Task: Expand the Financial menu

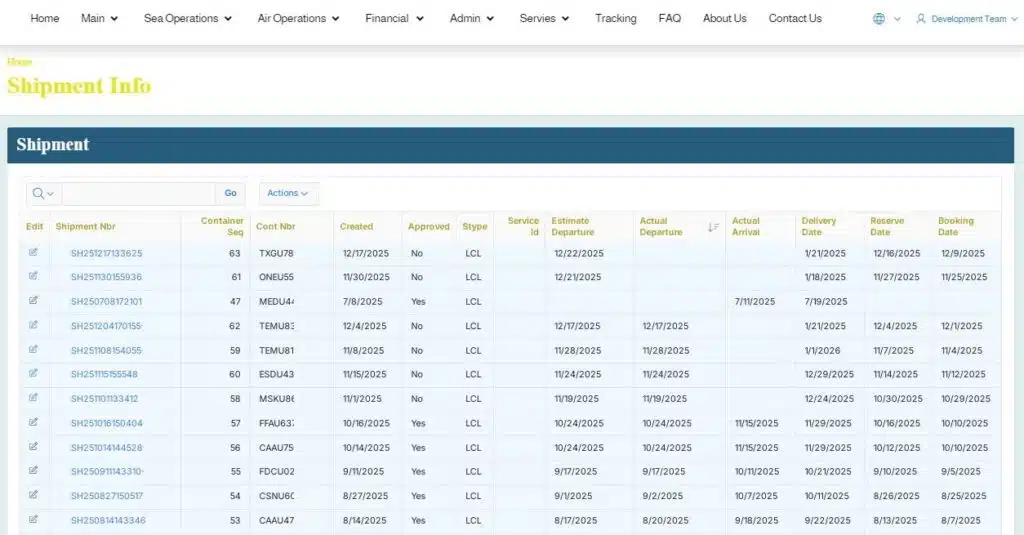Action: [394, 18]
